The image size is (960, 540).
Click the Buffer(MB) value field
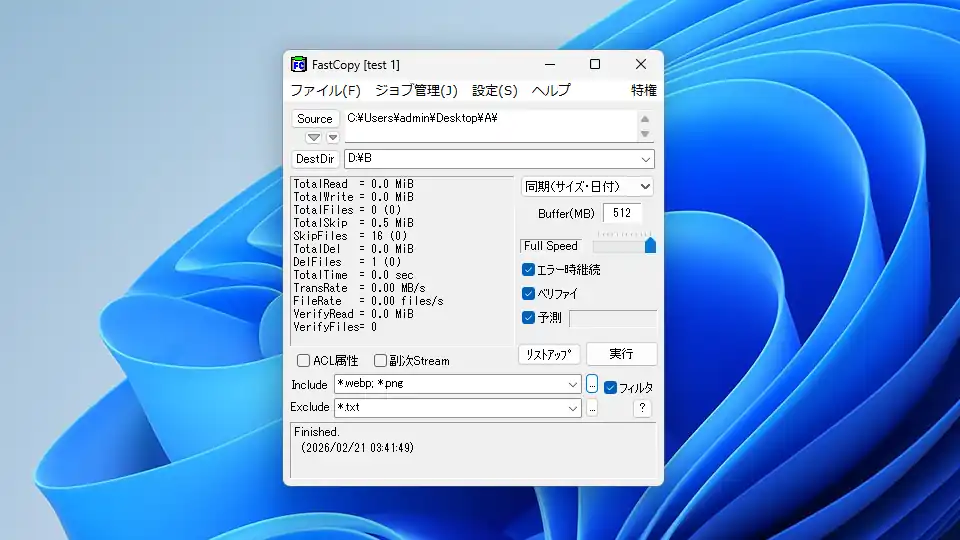pos(622,213)
